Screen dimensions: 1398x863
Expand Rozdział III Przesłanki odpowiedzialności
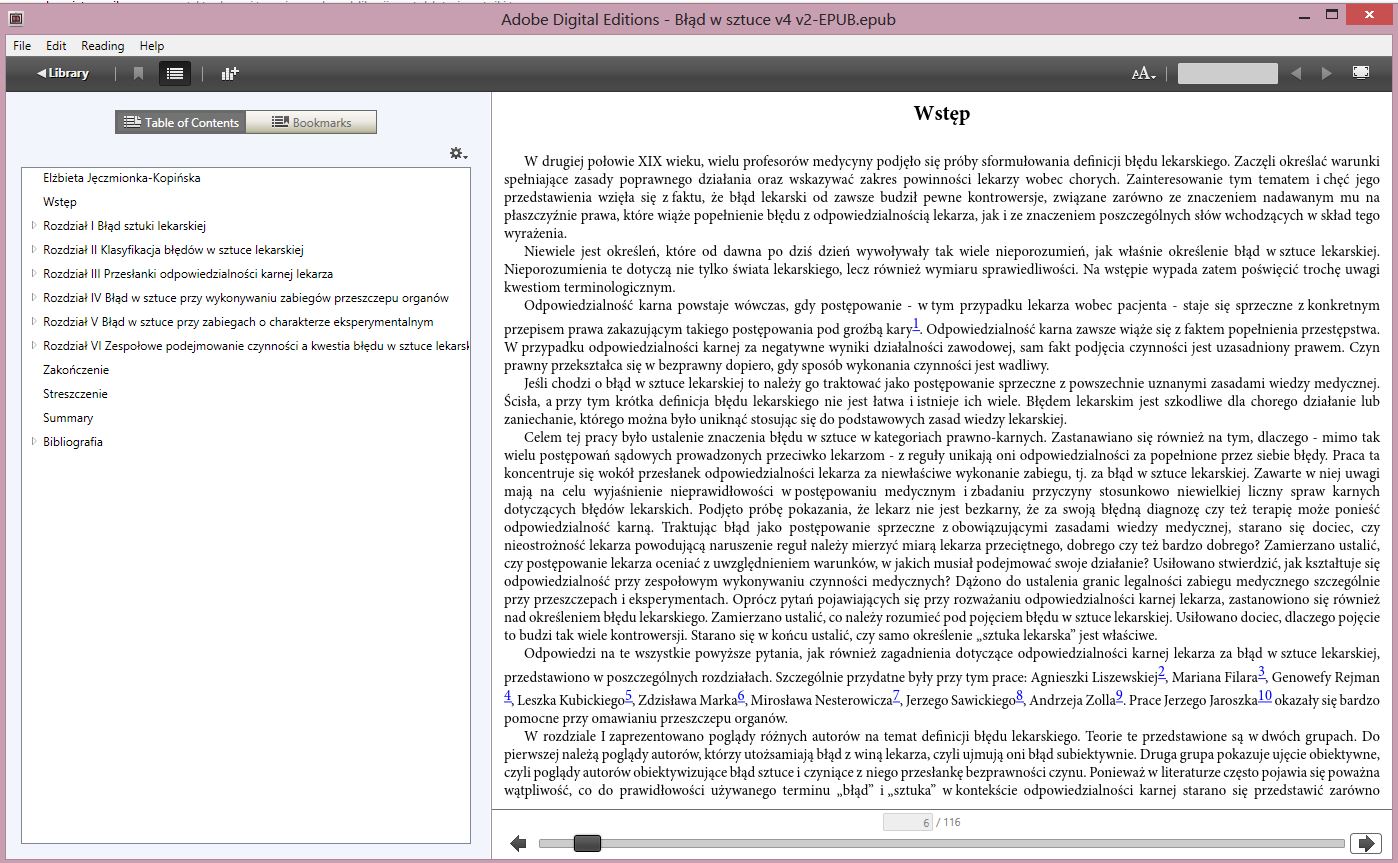pyautogui.click(x=34, y=274)
